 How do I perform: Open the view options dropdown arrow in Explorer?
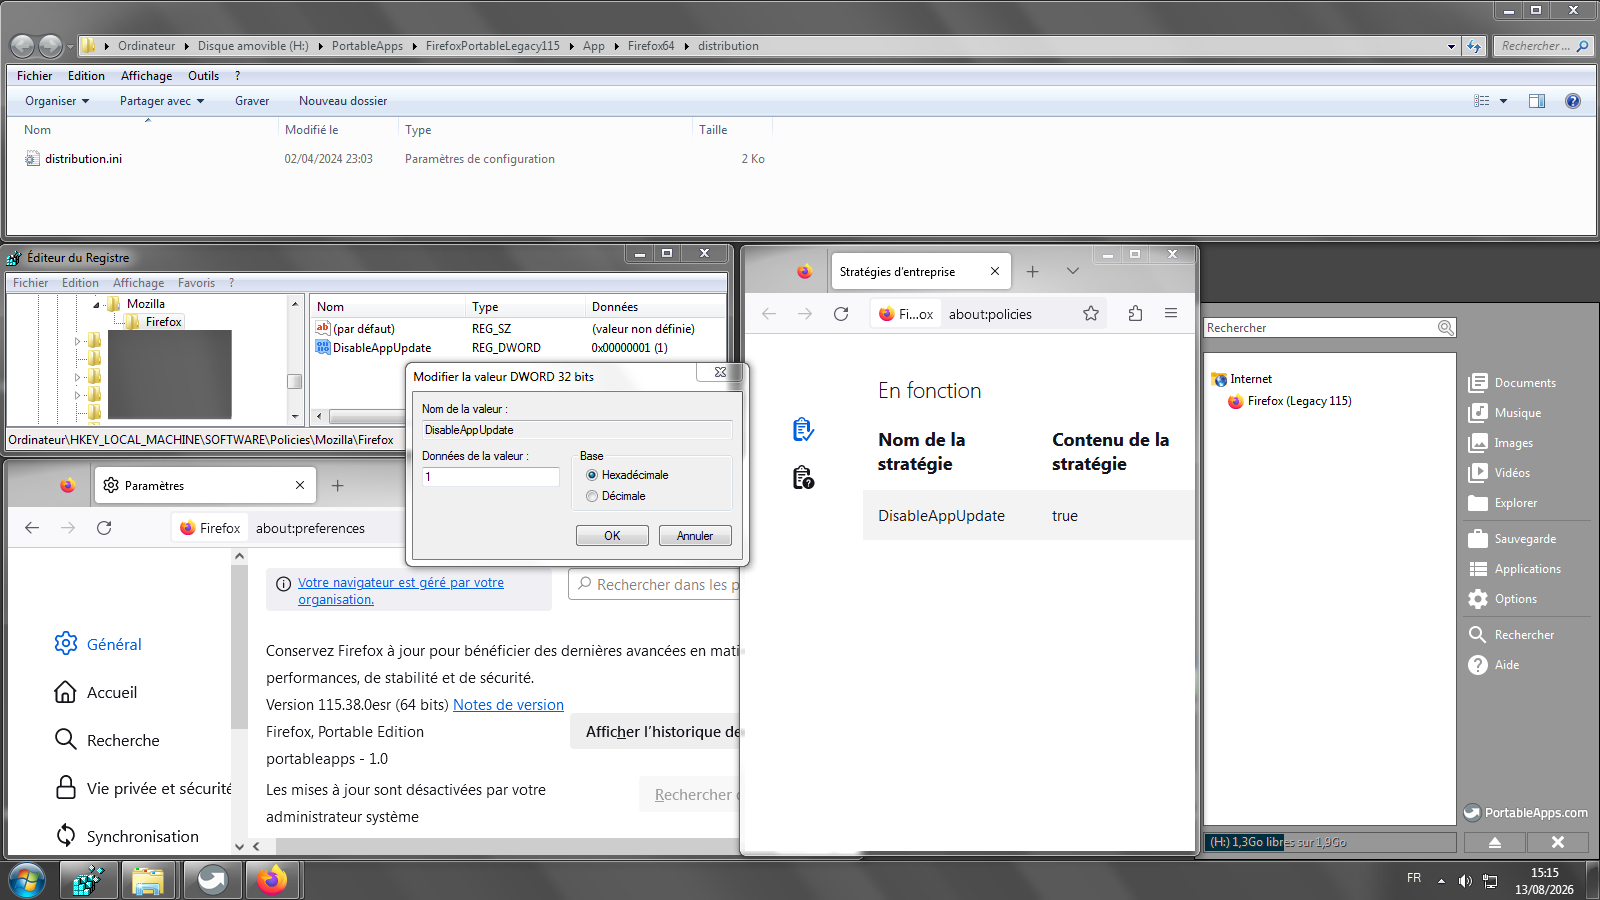click(1503, 101)
